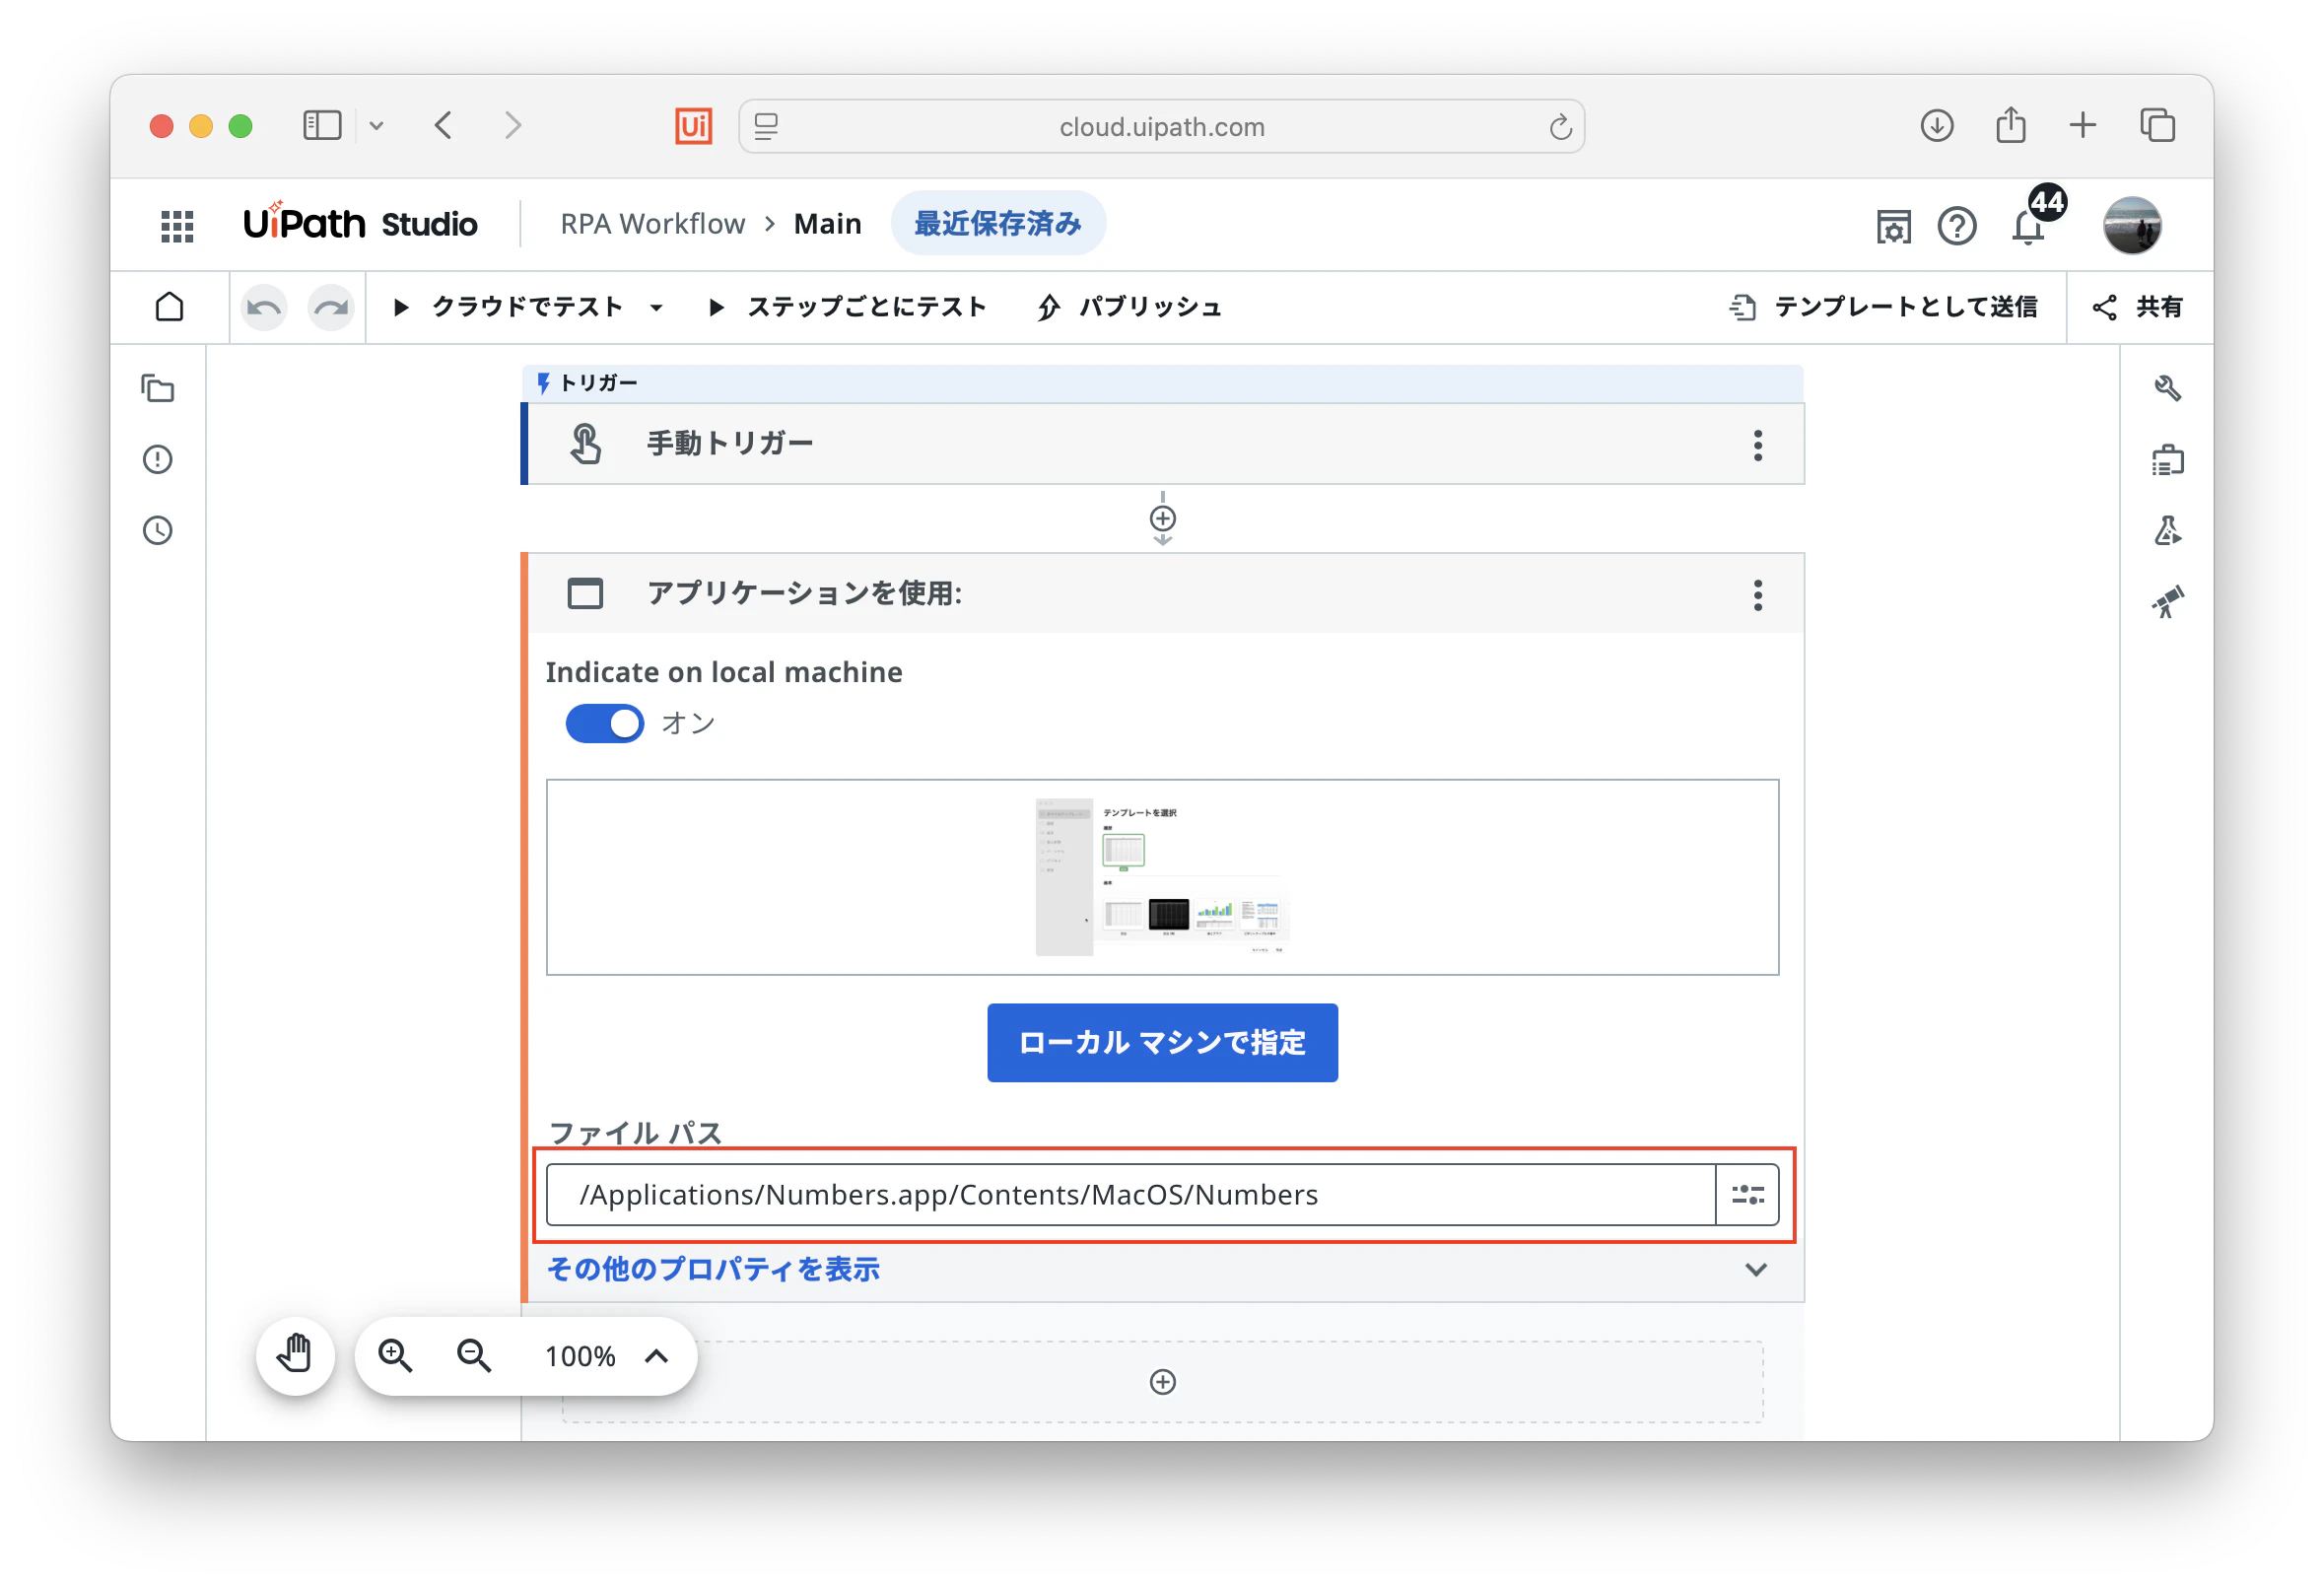This screenshot has height=1587, width=2324.
Task: Select the 手動トリガー activity card
Action: 1163,444
